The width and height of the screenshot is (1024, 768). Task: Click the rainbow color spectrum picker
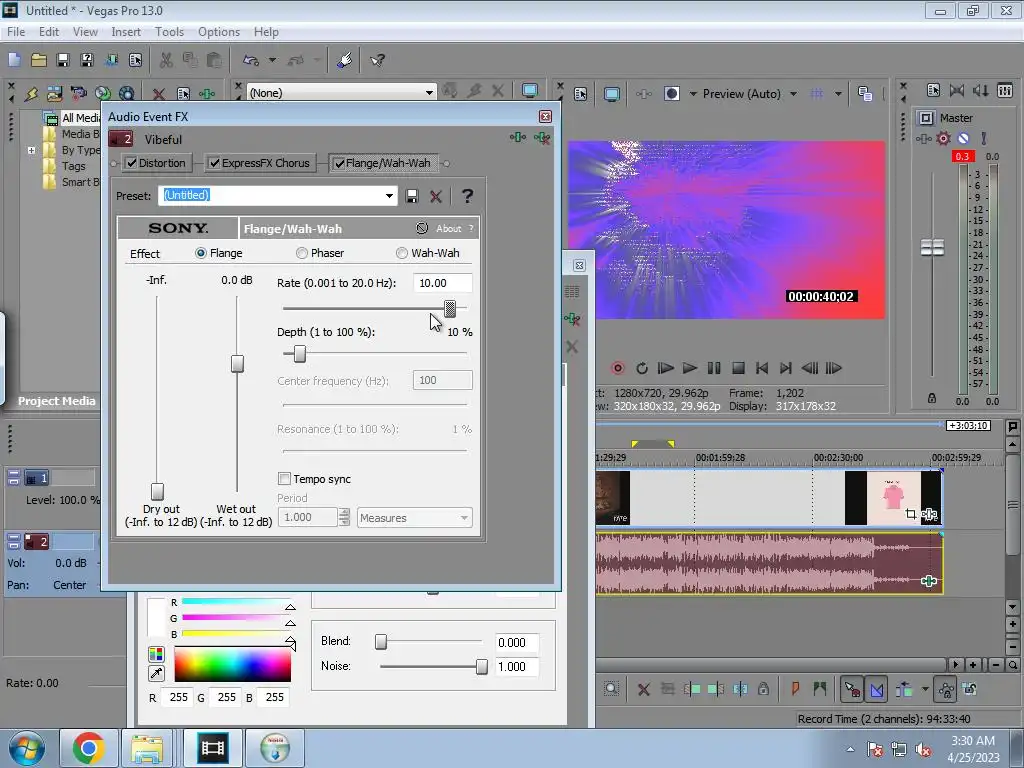232,665
